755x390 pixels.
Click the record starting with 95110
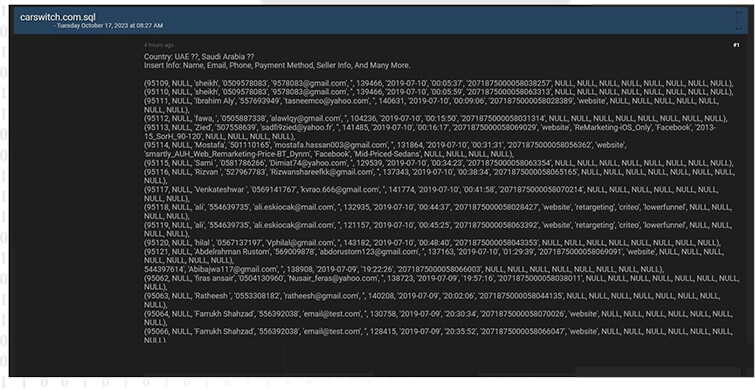click(439, 92)
